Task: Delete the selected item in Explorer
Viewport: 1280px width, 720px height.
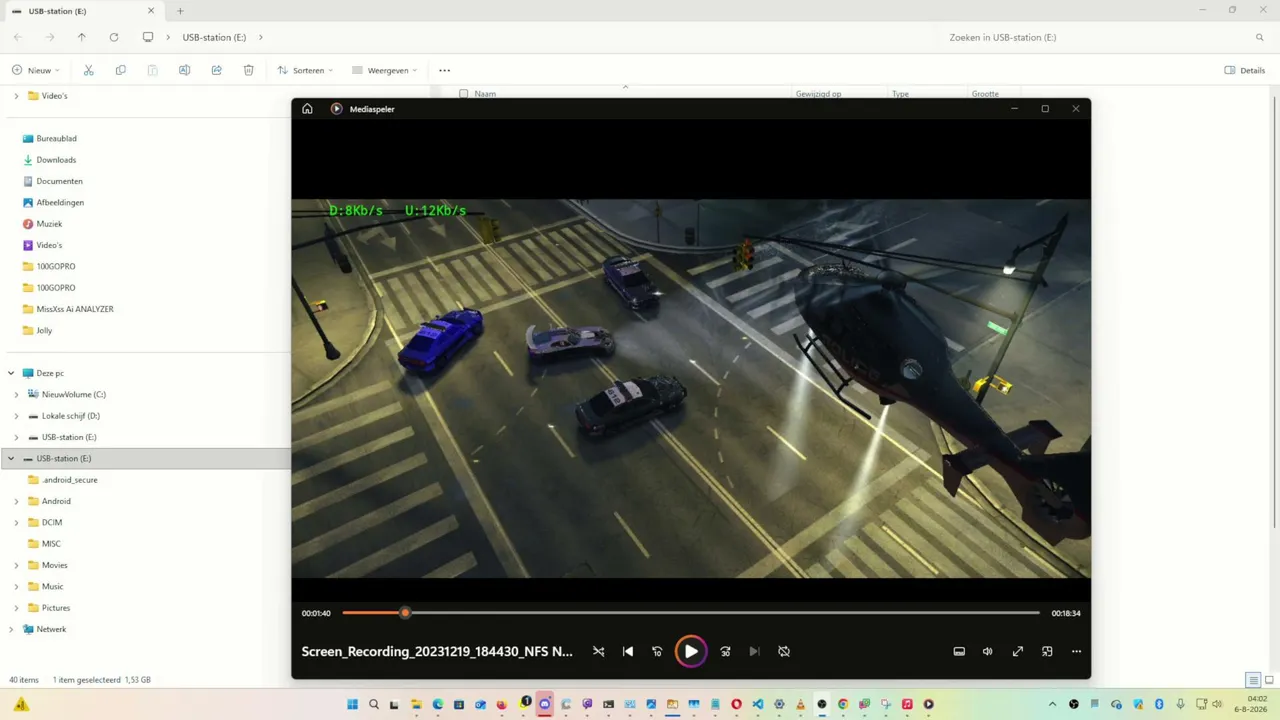Action: pos(248,70)
